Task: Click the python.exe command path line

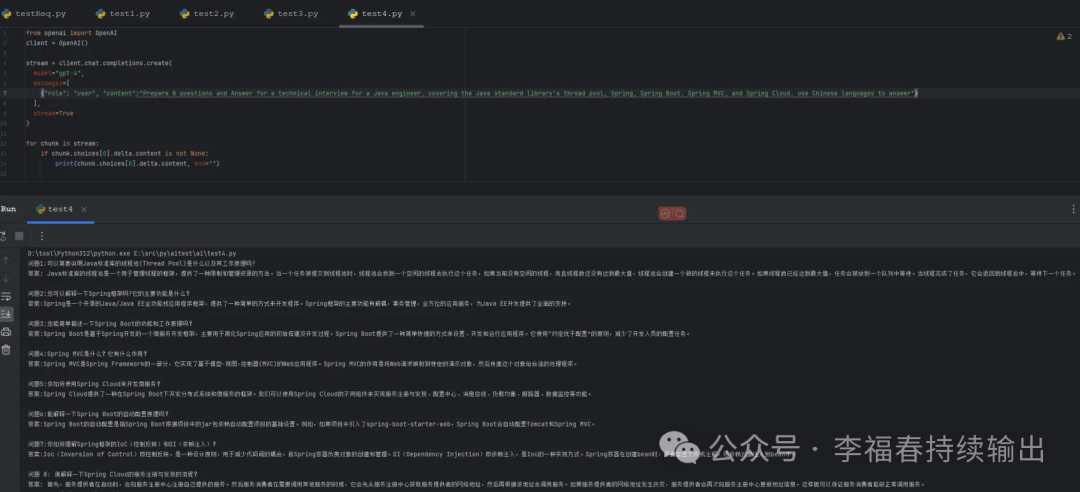Action: 132,253
